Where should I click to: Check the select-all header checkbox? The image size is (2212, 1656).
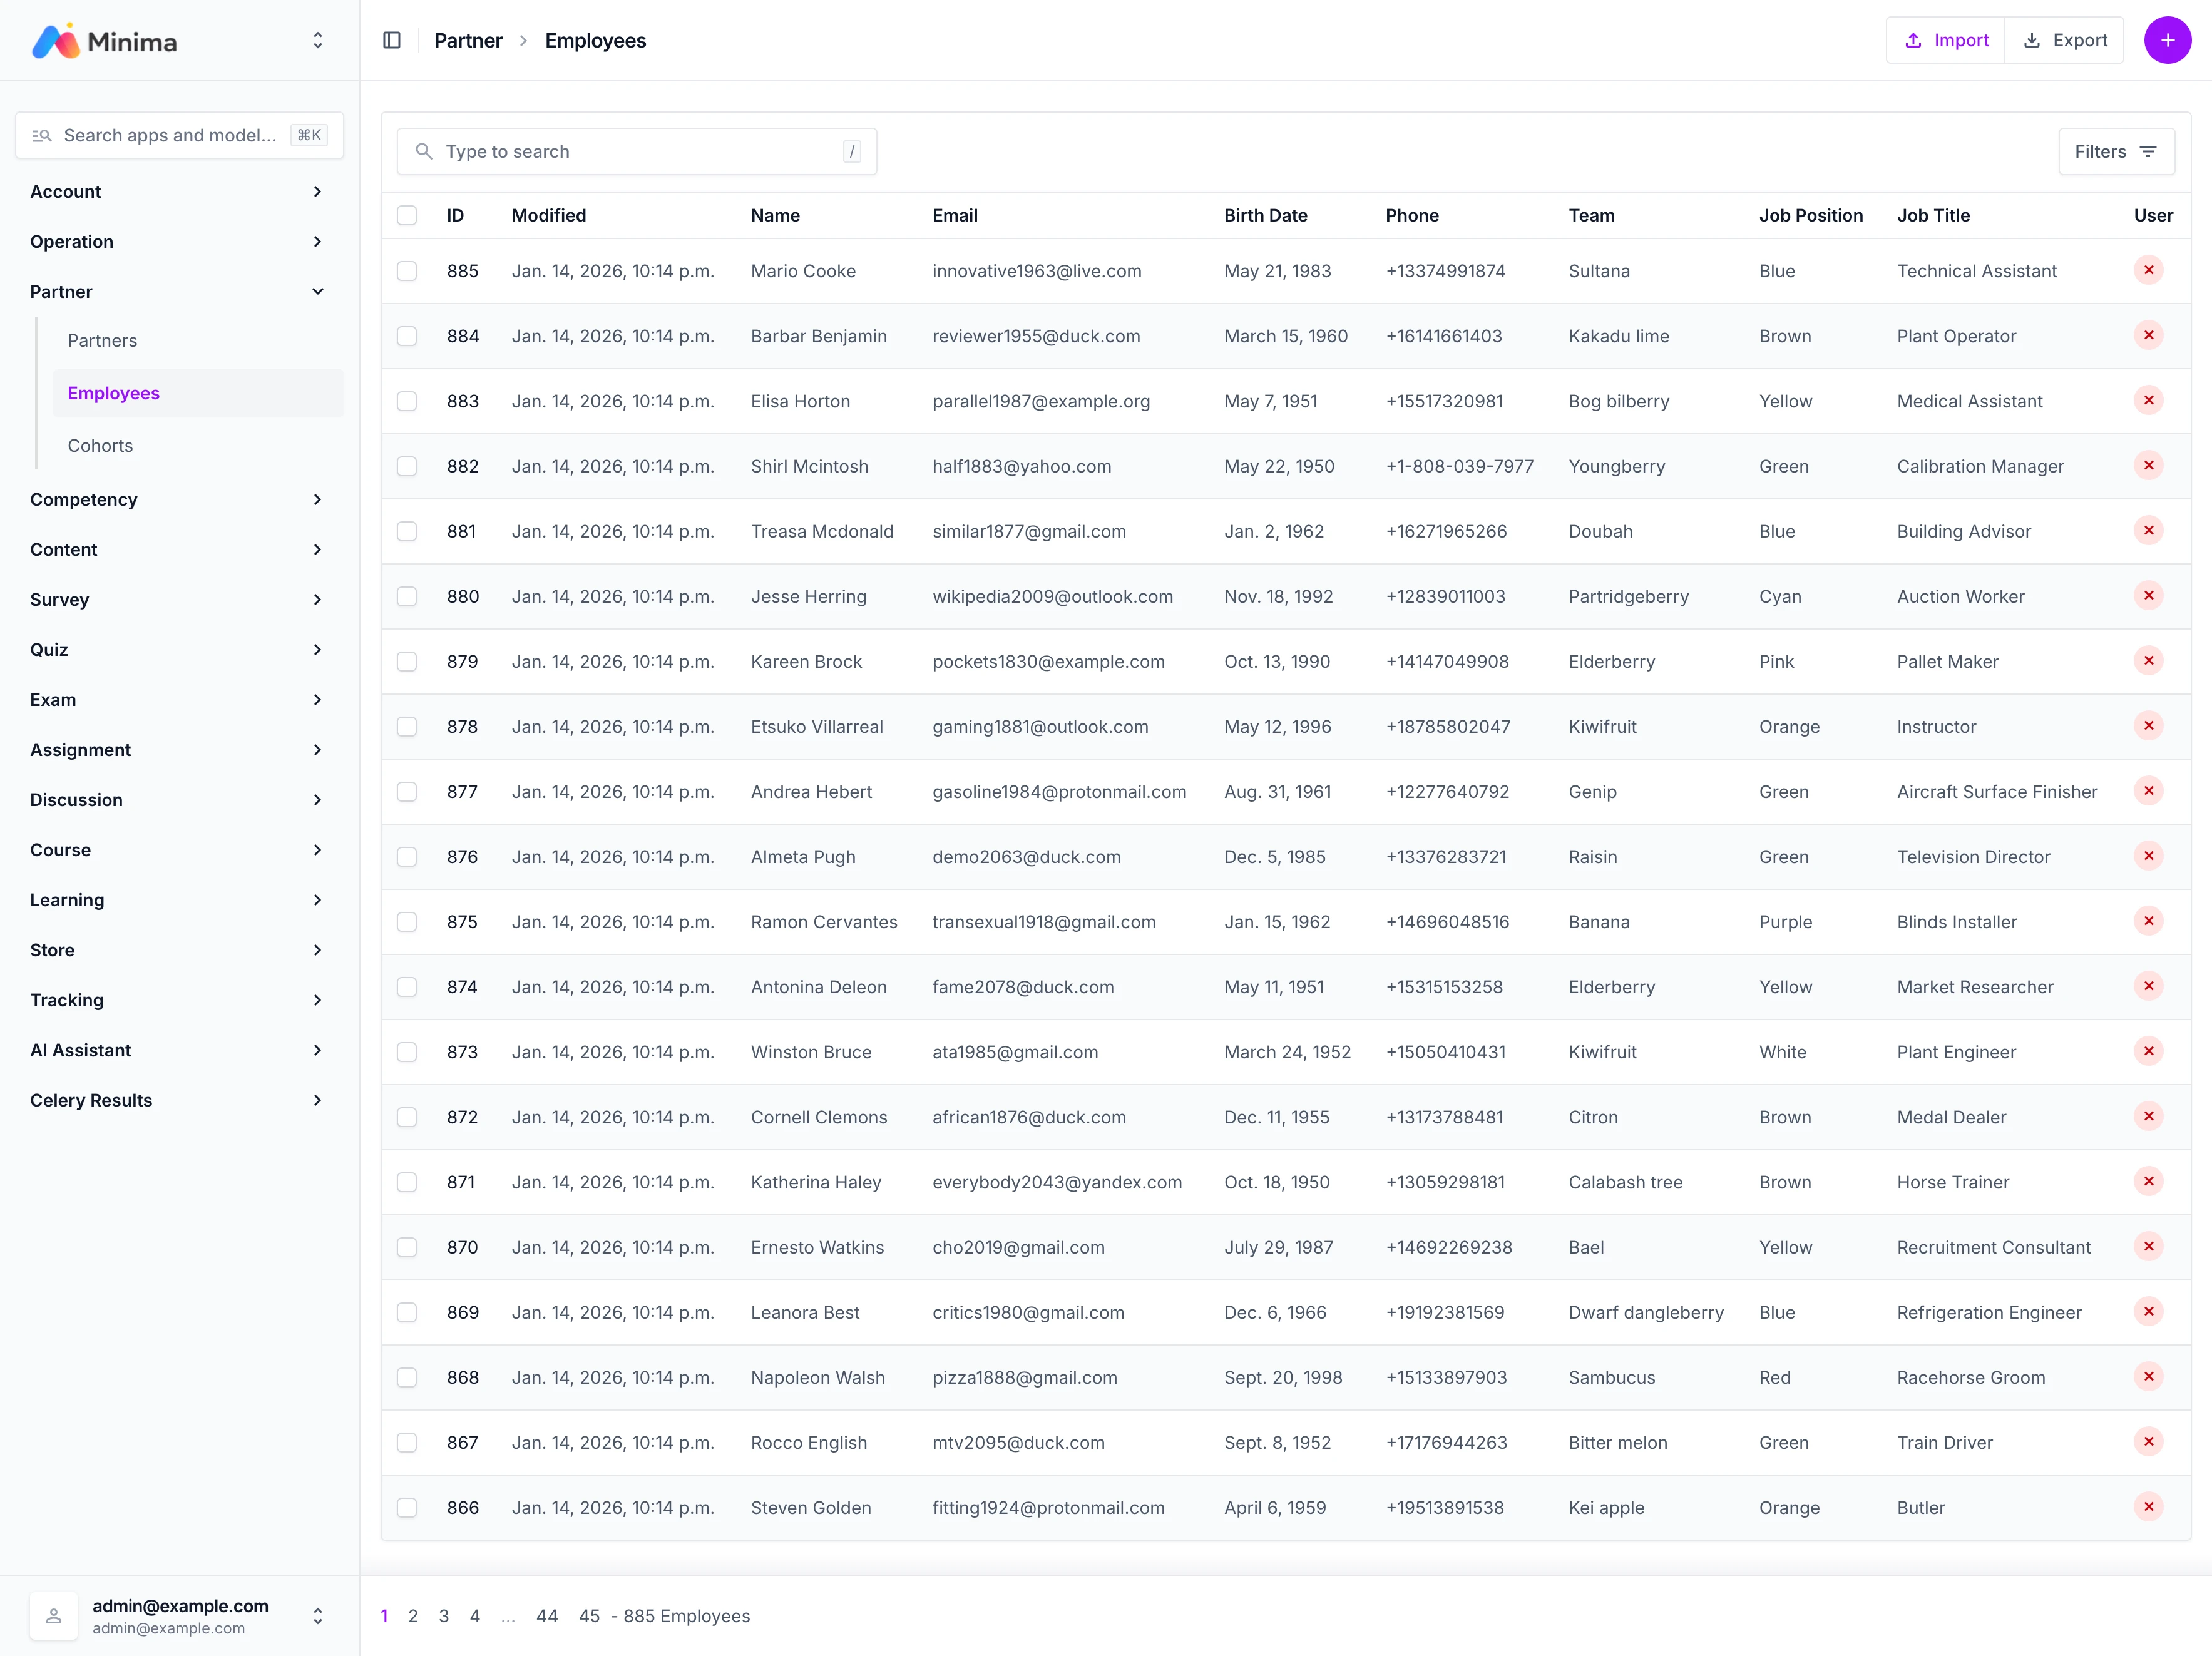[x=407, y=215]
